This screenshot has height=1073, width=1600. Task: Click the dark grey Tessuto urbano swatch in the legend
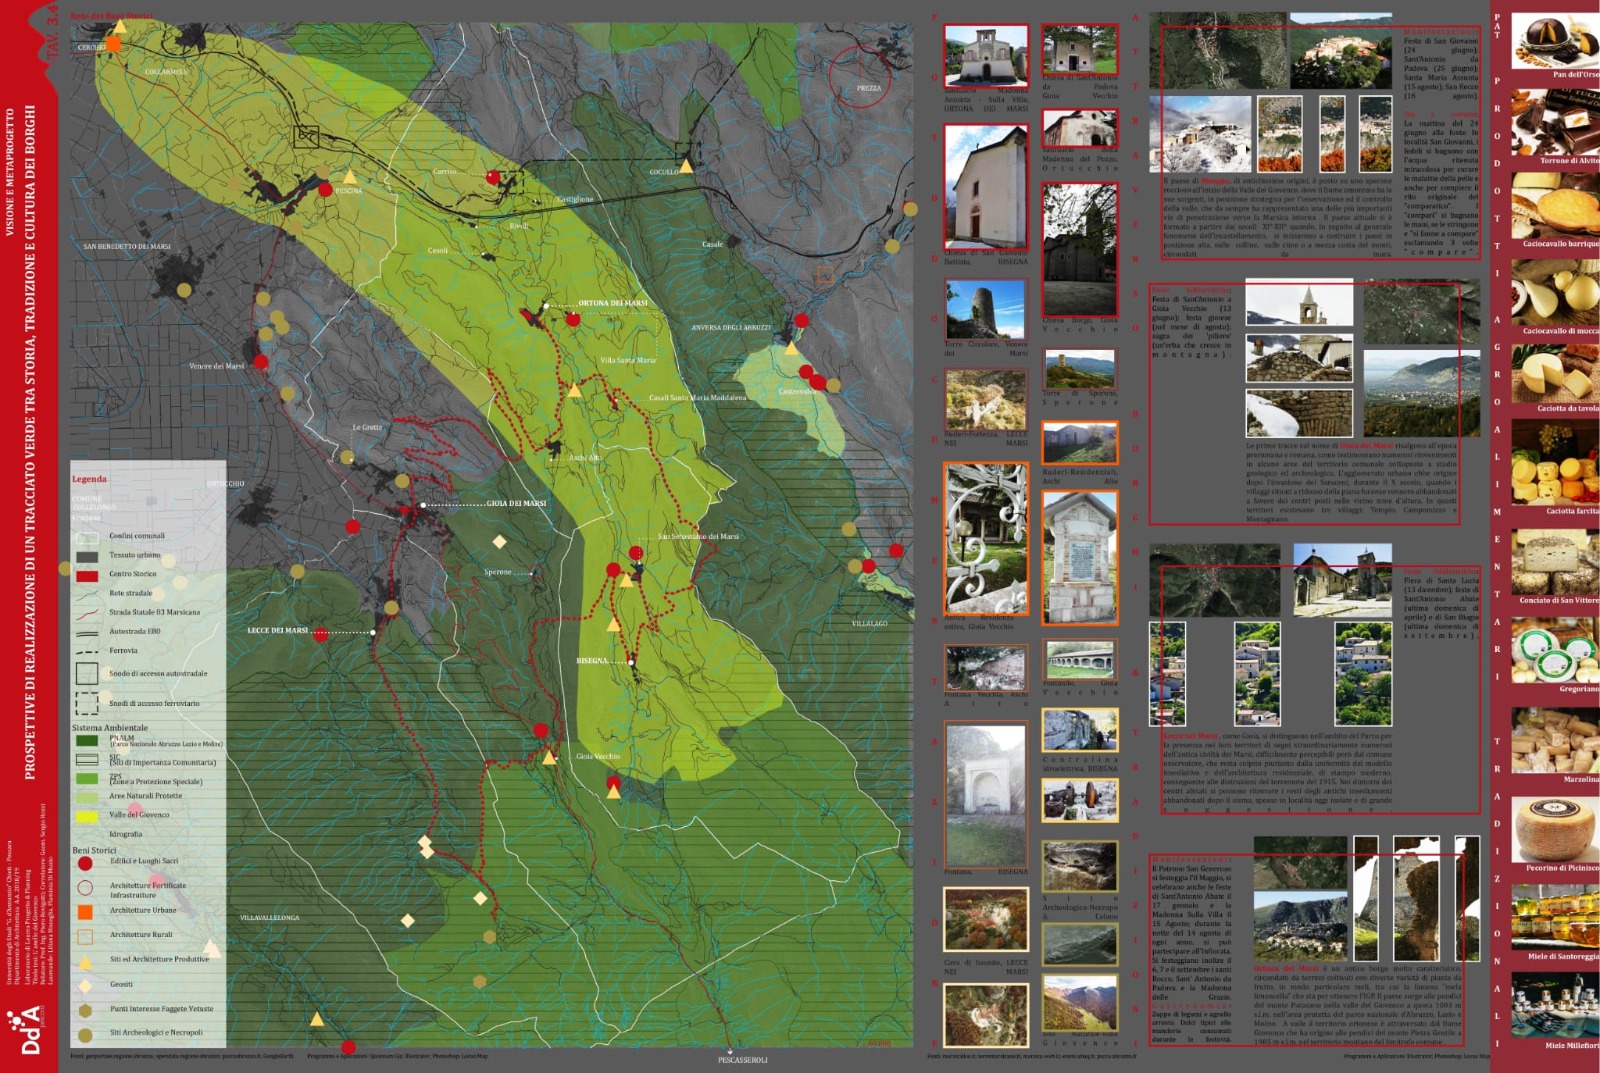click(87, 556)
